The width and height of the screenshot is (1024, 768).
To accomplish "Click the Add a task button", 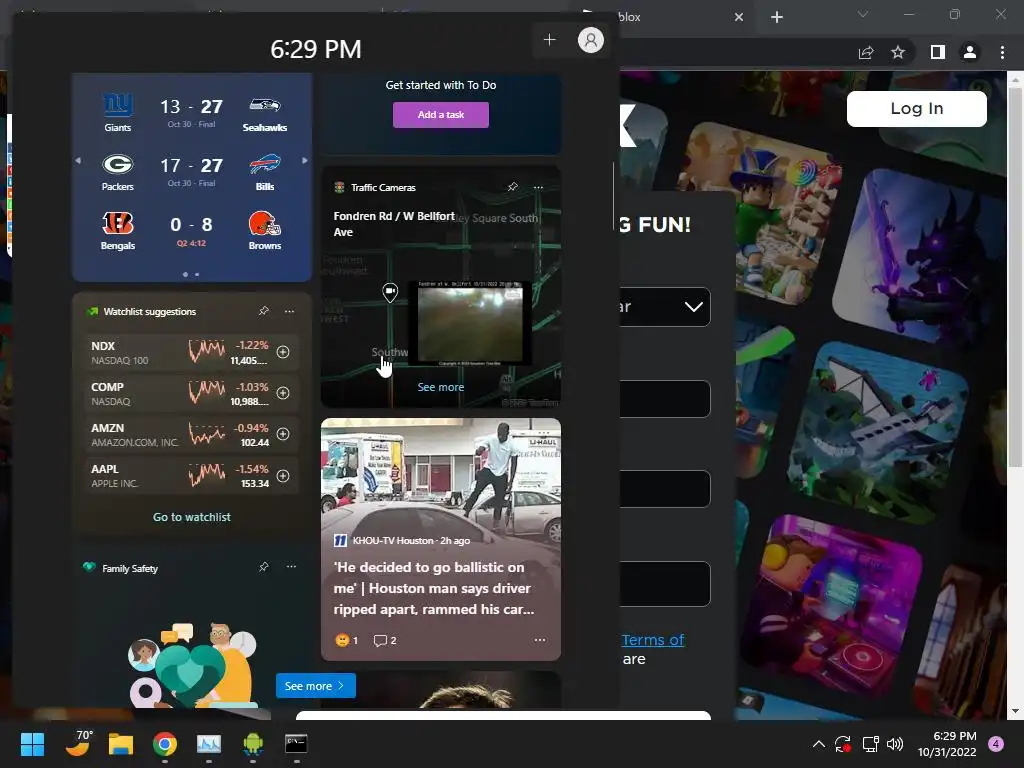I will pos(441,115).
